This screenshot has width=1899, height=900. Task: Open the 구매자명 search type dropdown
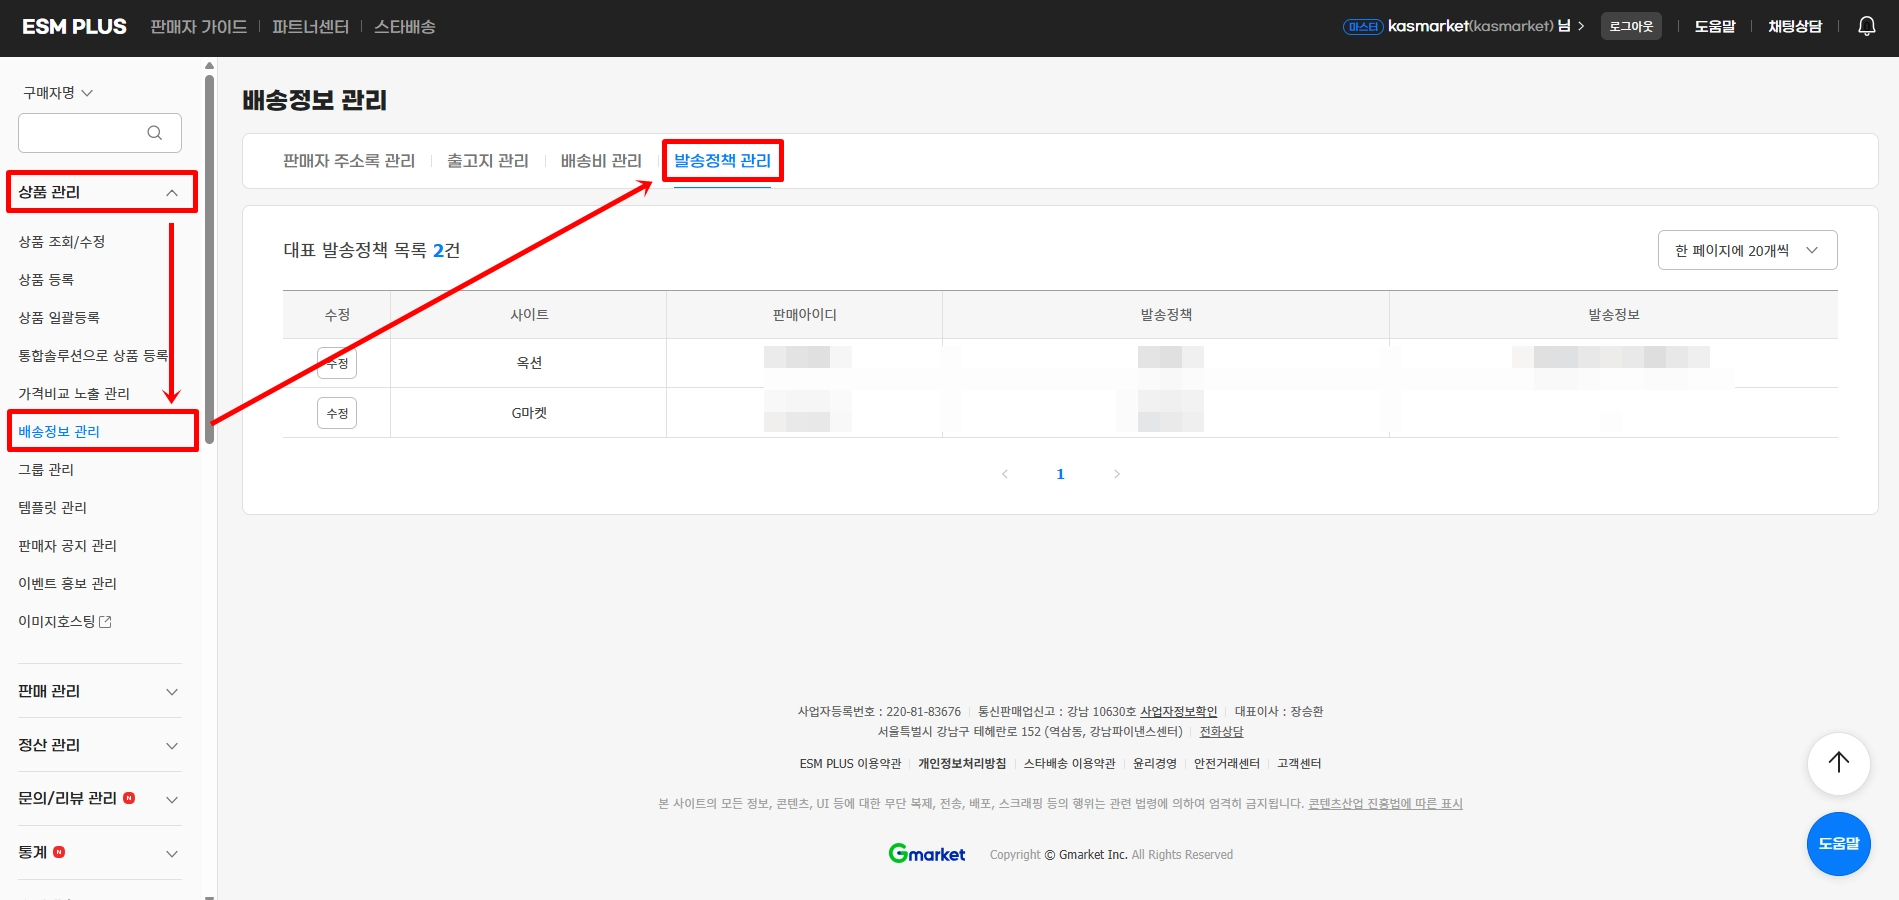coord(58,93)
